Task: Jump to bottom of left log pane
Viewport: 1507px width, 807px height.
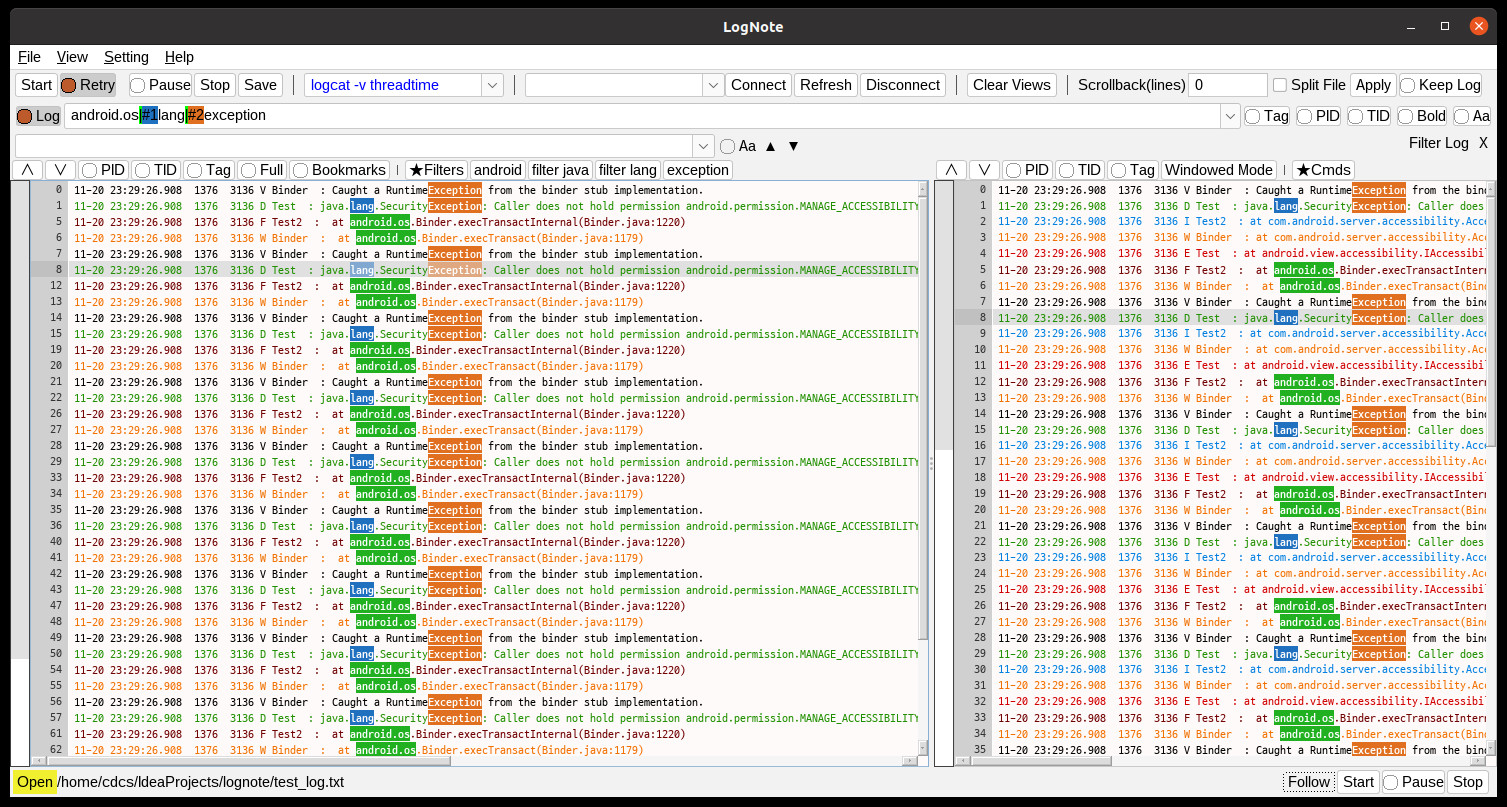Action: click(x=60, y=170)
